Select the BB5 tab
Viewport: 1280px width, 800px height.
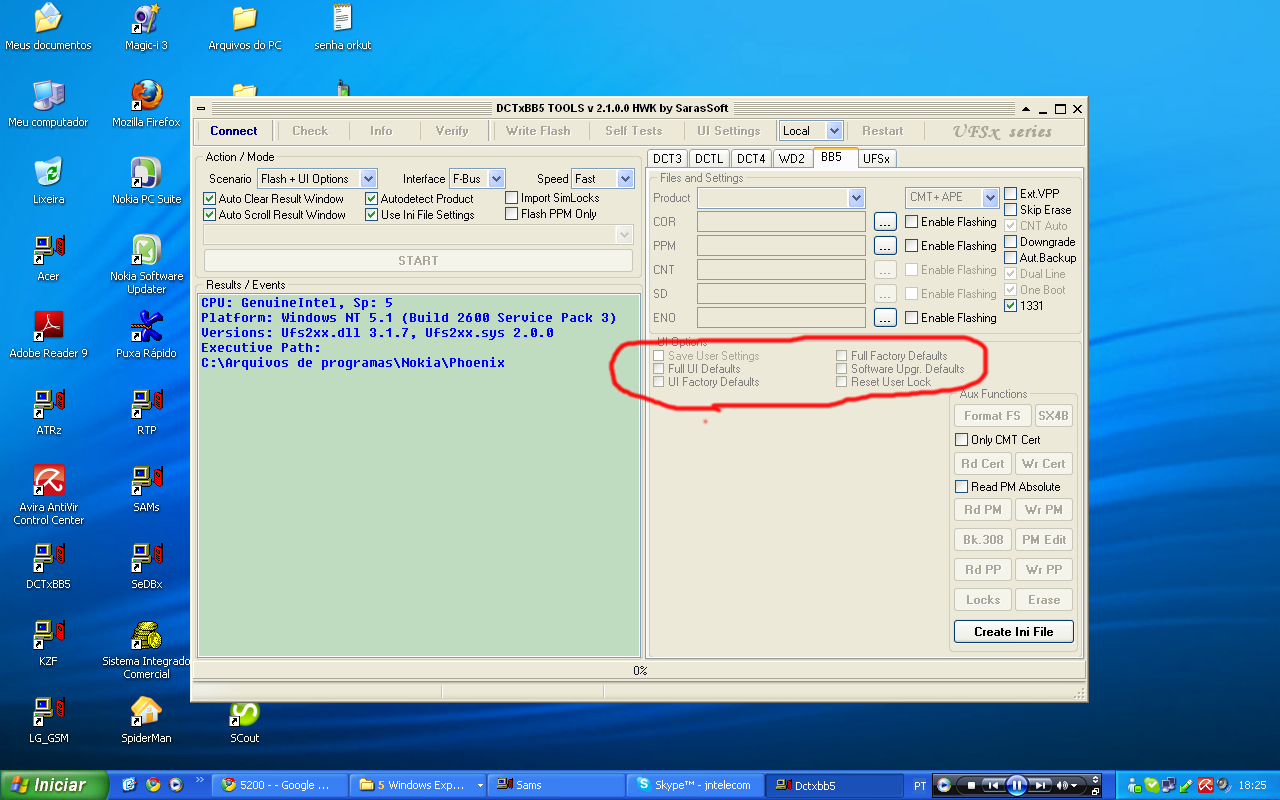pyautogui.click(x=835, y=157)
